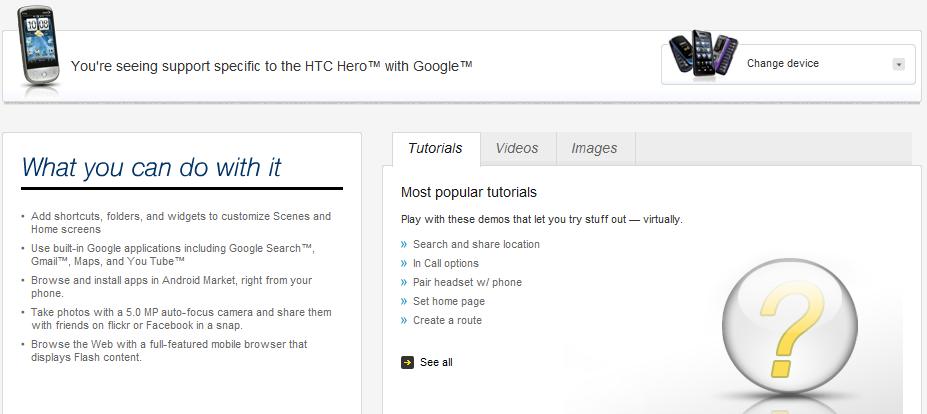Click chevron icon before Set home page
Viewport: 927px width, 414px height.
404,301
